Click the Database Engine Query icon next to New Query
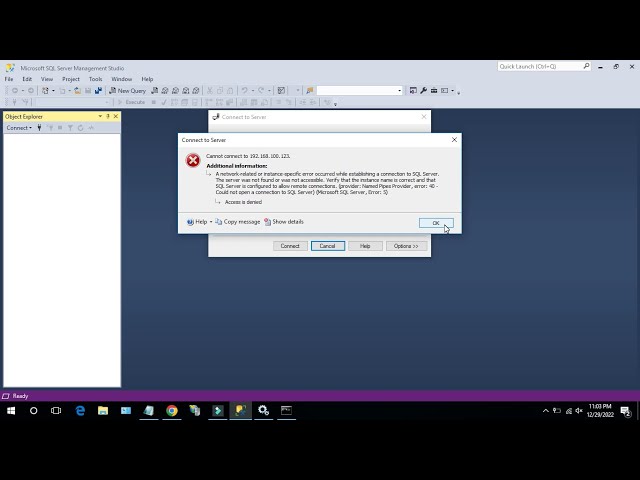The height and width of the screenshot is (480, 640). pos(154,91)
